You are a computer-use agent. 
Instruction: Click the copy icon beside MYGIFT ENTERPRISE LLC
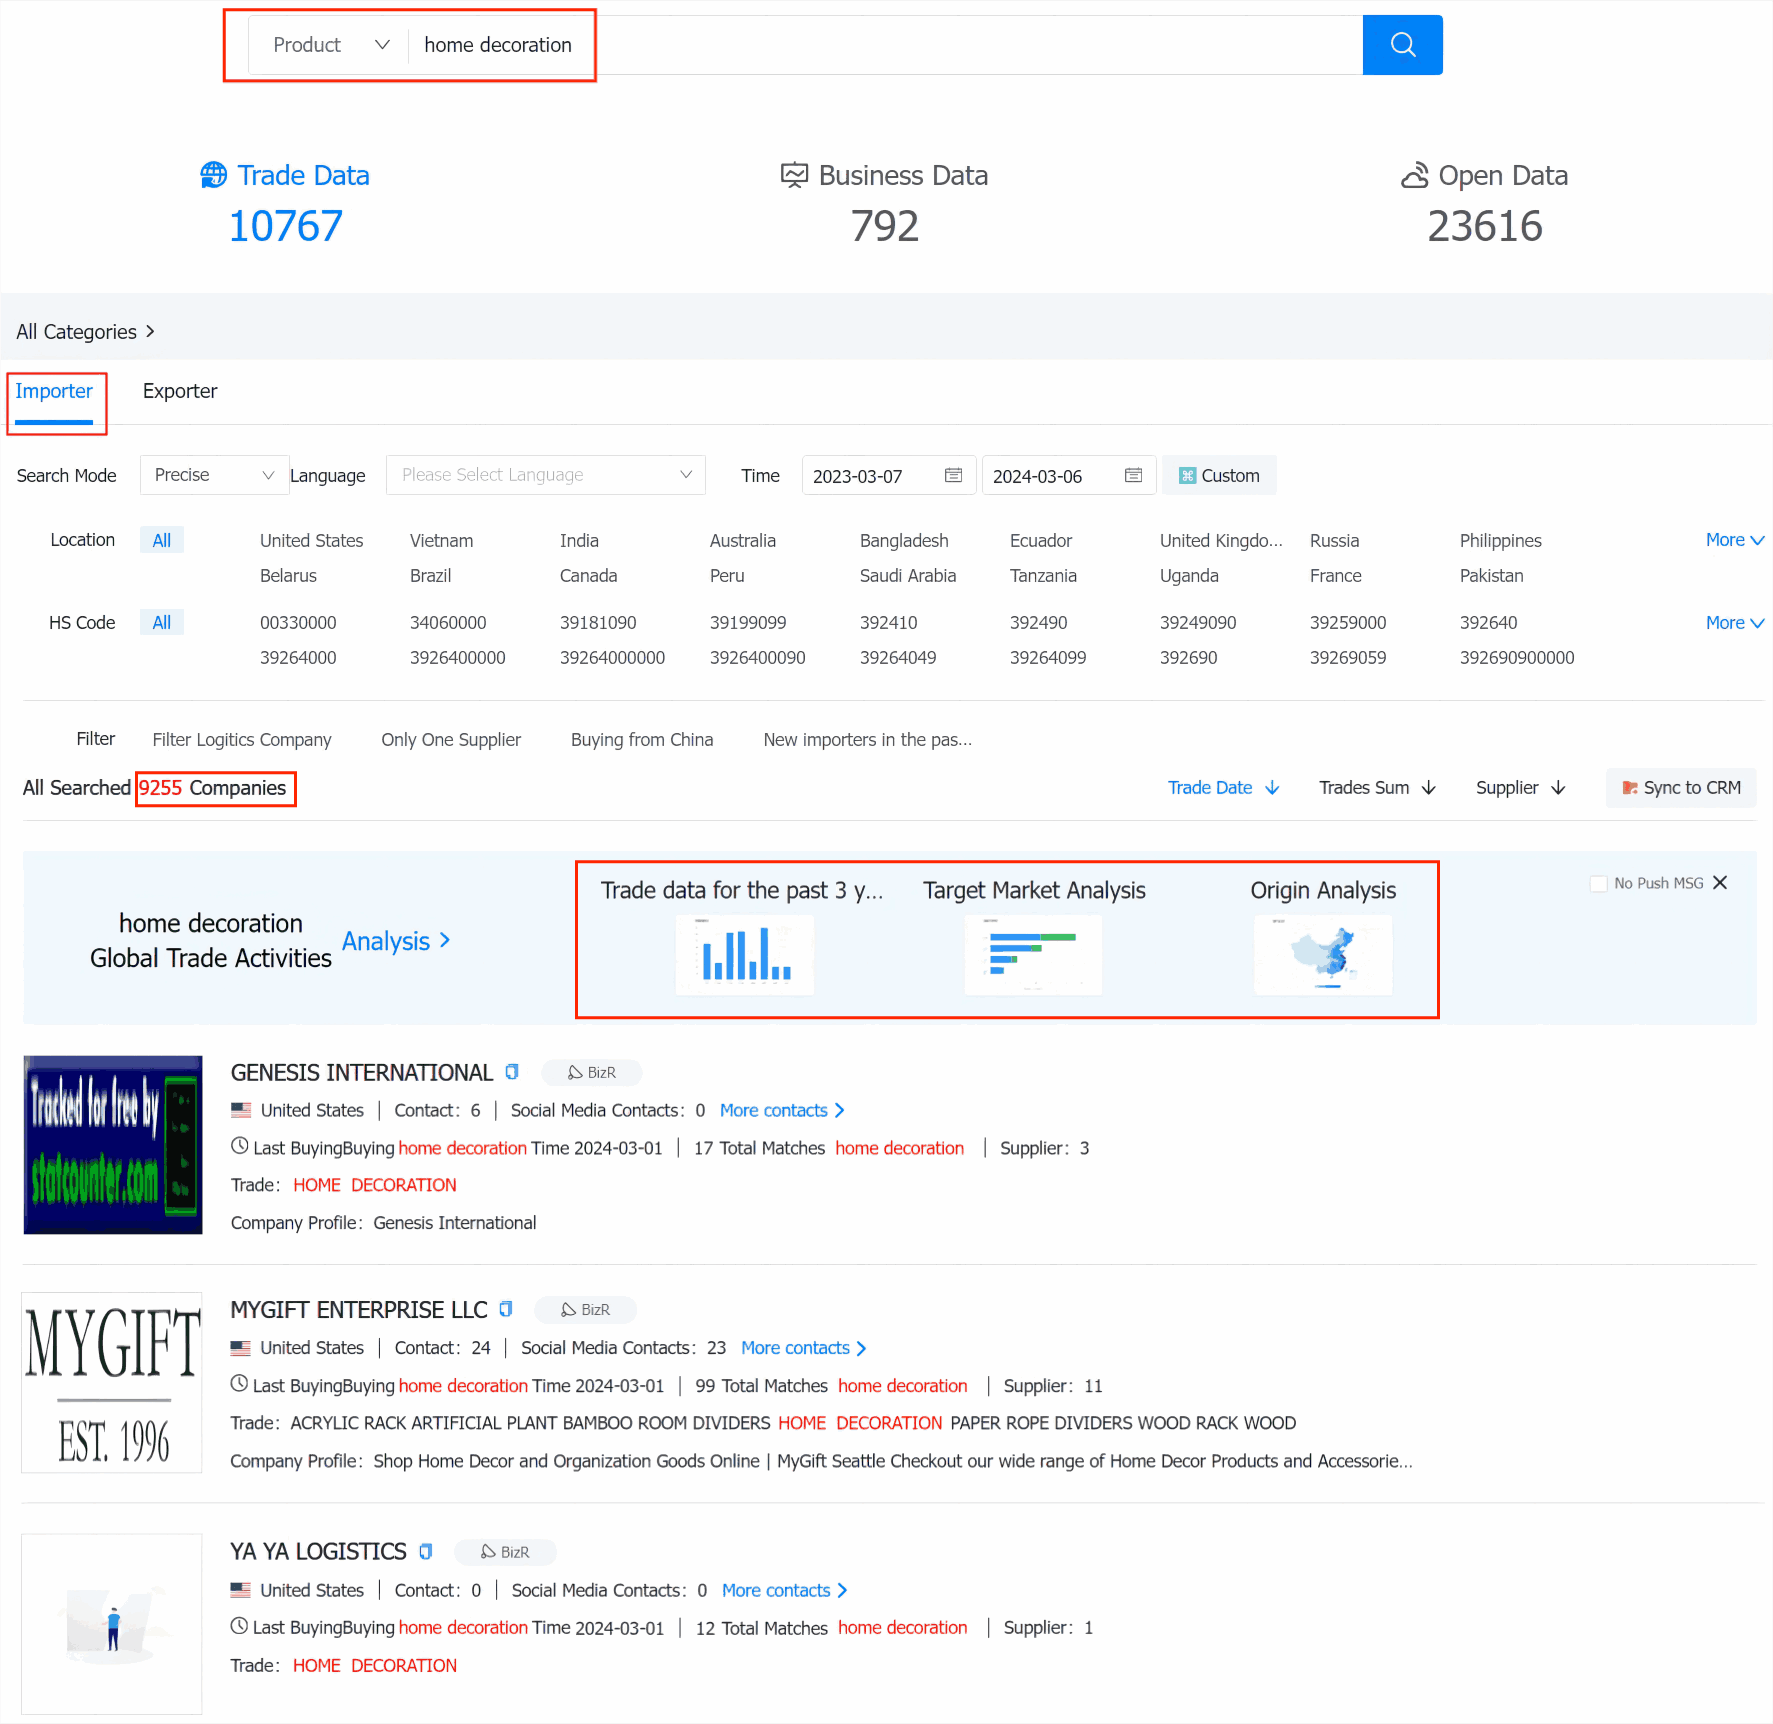click(x=506, y=1309)
